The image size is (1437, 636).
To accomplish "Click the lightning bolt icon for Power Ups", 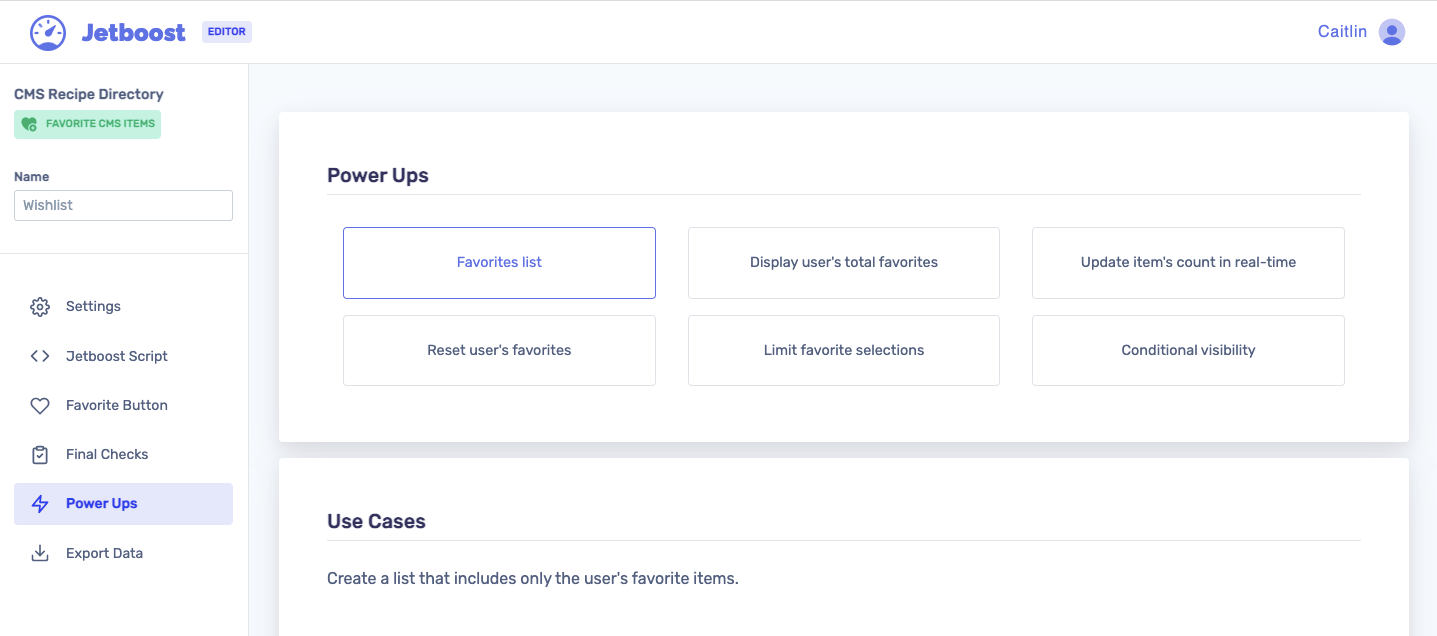I will click(x=40, y=503).
